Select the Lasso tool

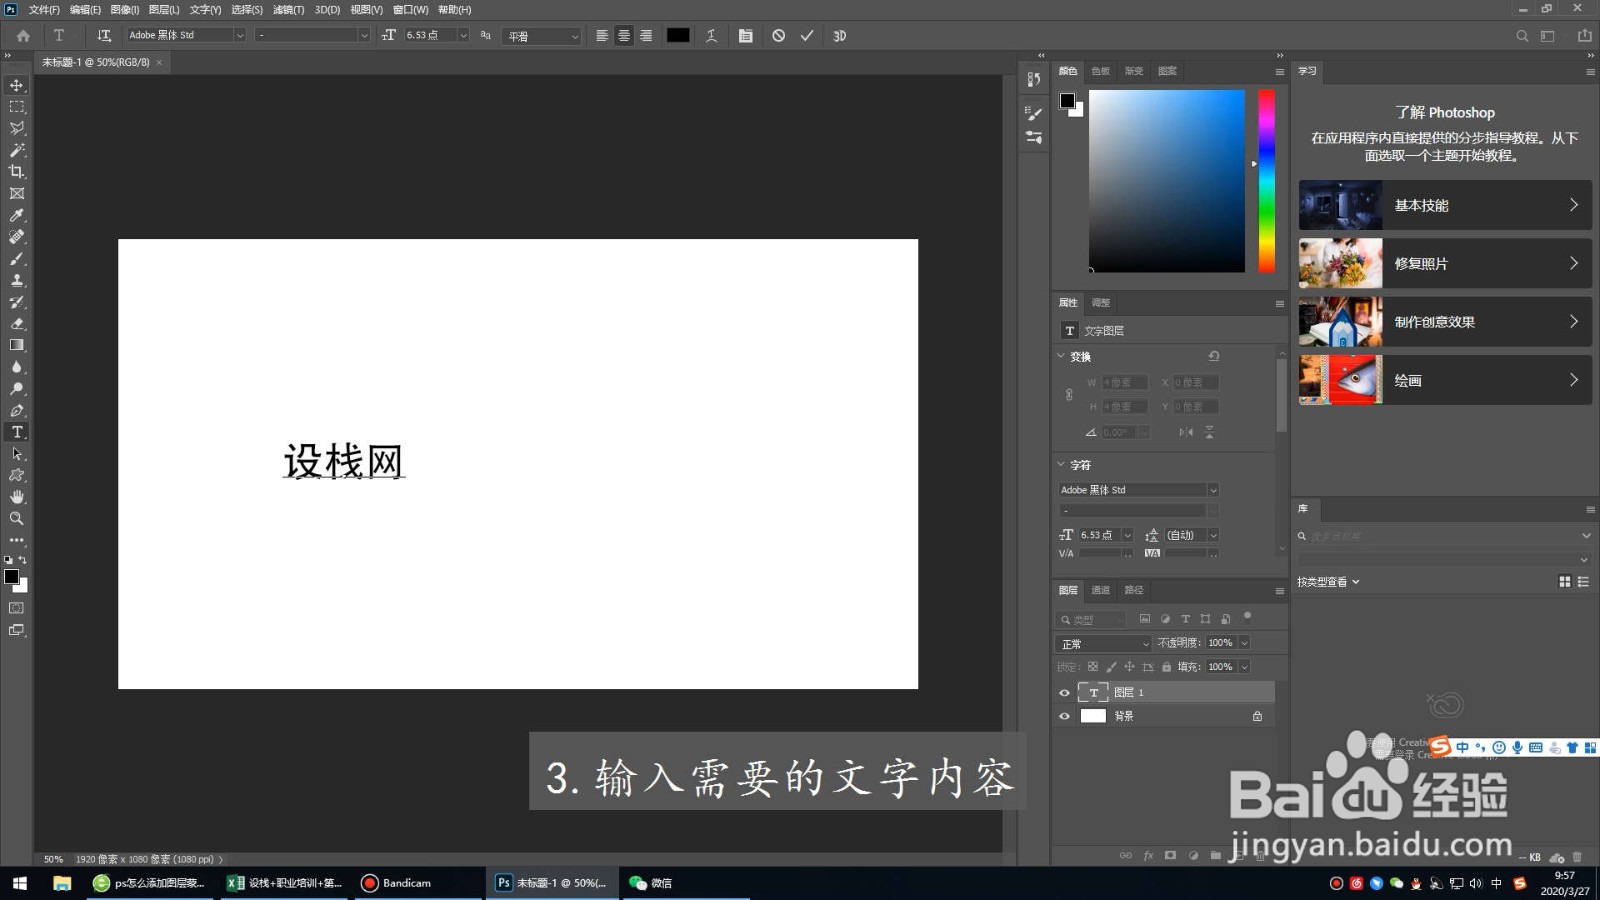click(17, 129)
